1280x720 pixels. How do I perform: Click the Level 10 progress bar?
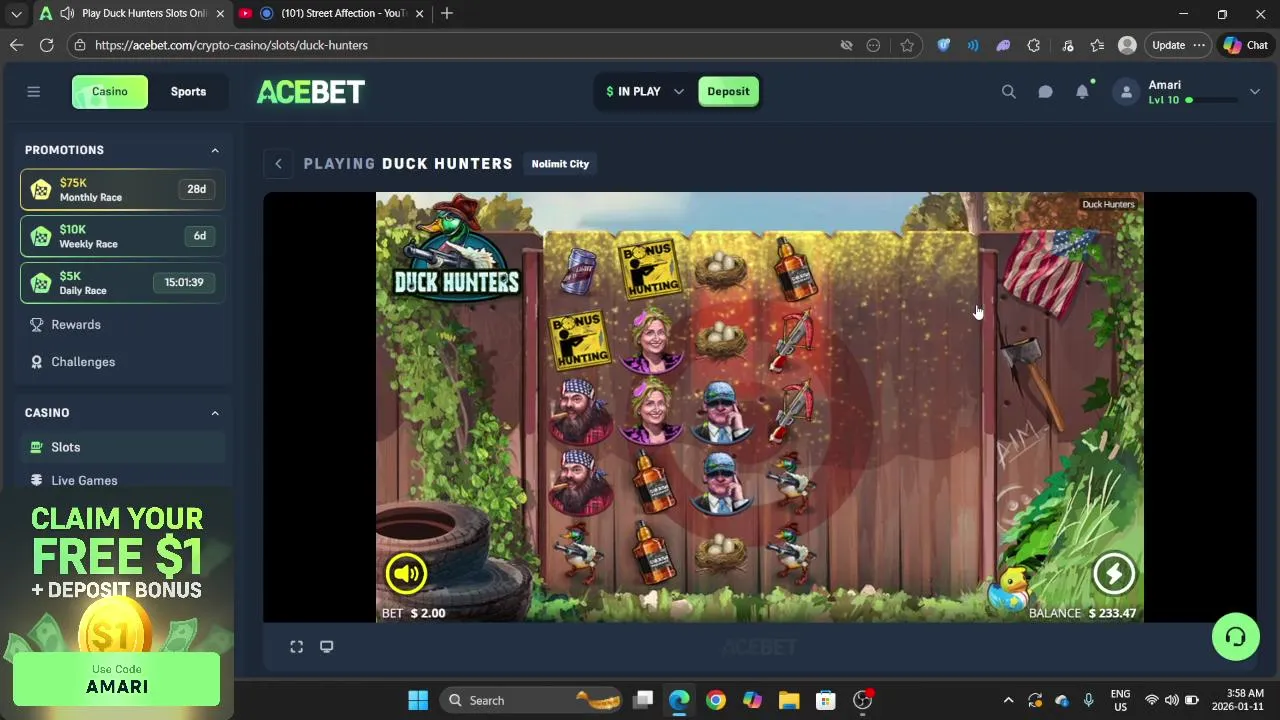click(x=1214, y=100)
